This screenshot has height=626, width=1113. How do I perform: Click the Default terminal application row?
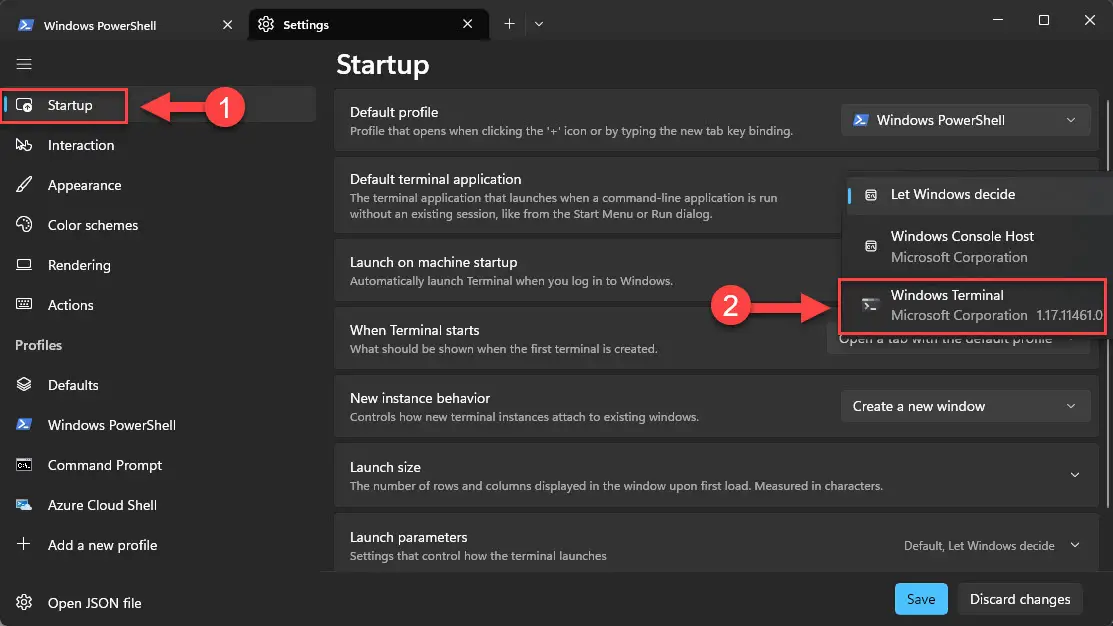coord(588,196)
